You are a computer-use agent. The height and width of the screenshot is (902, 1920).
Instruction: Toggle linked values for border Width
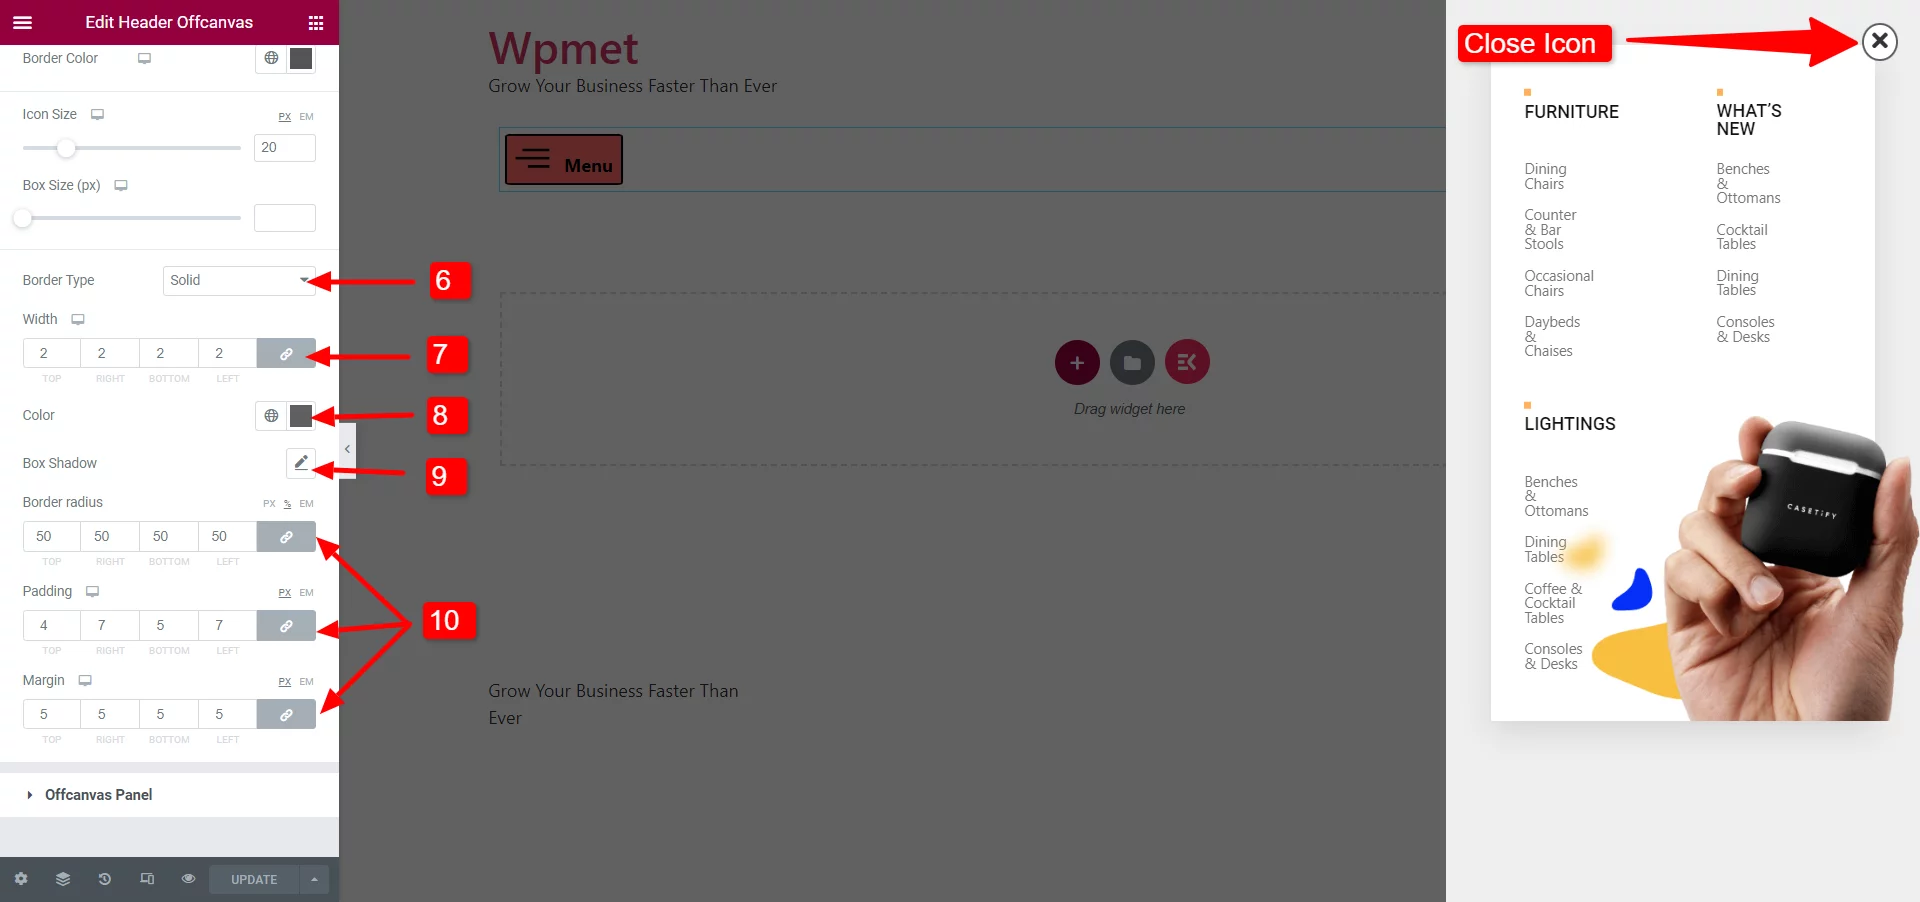(x=286, y=353)
